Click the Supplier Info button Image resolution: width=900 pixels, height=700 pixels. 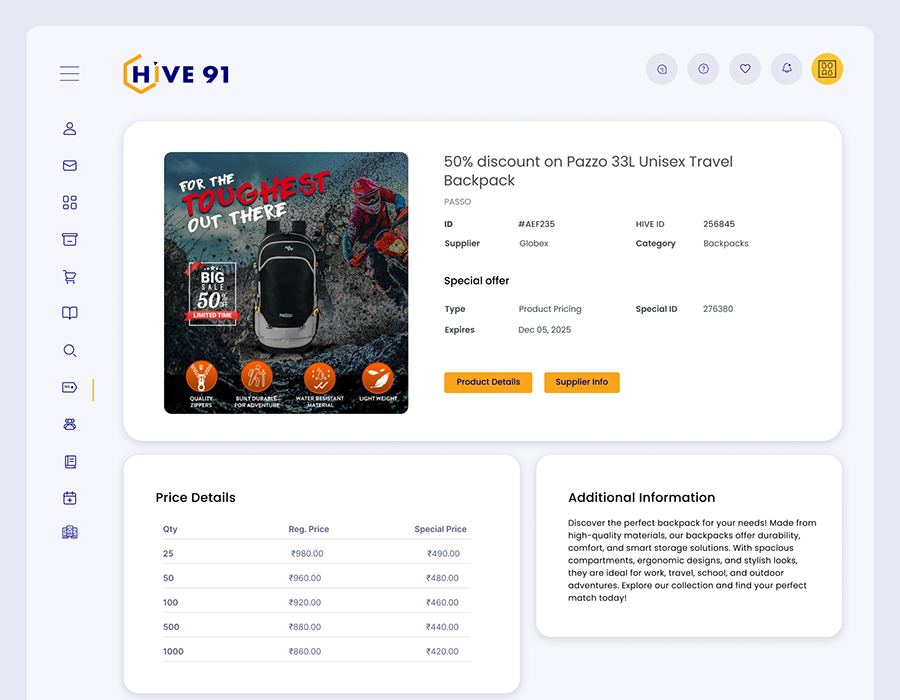581,382
